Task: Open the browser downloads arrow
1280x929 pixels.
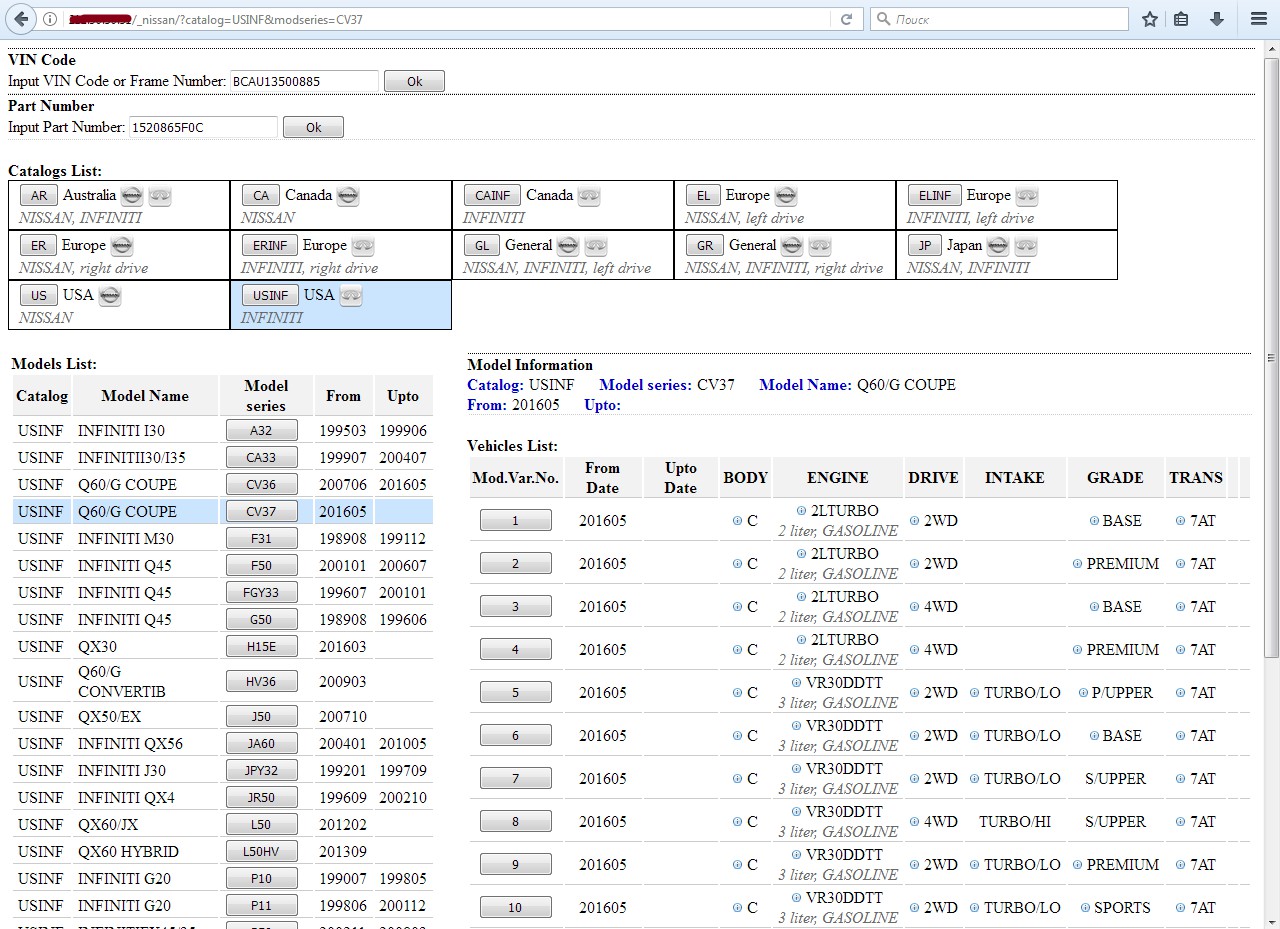Action: click(1217, 19)
